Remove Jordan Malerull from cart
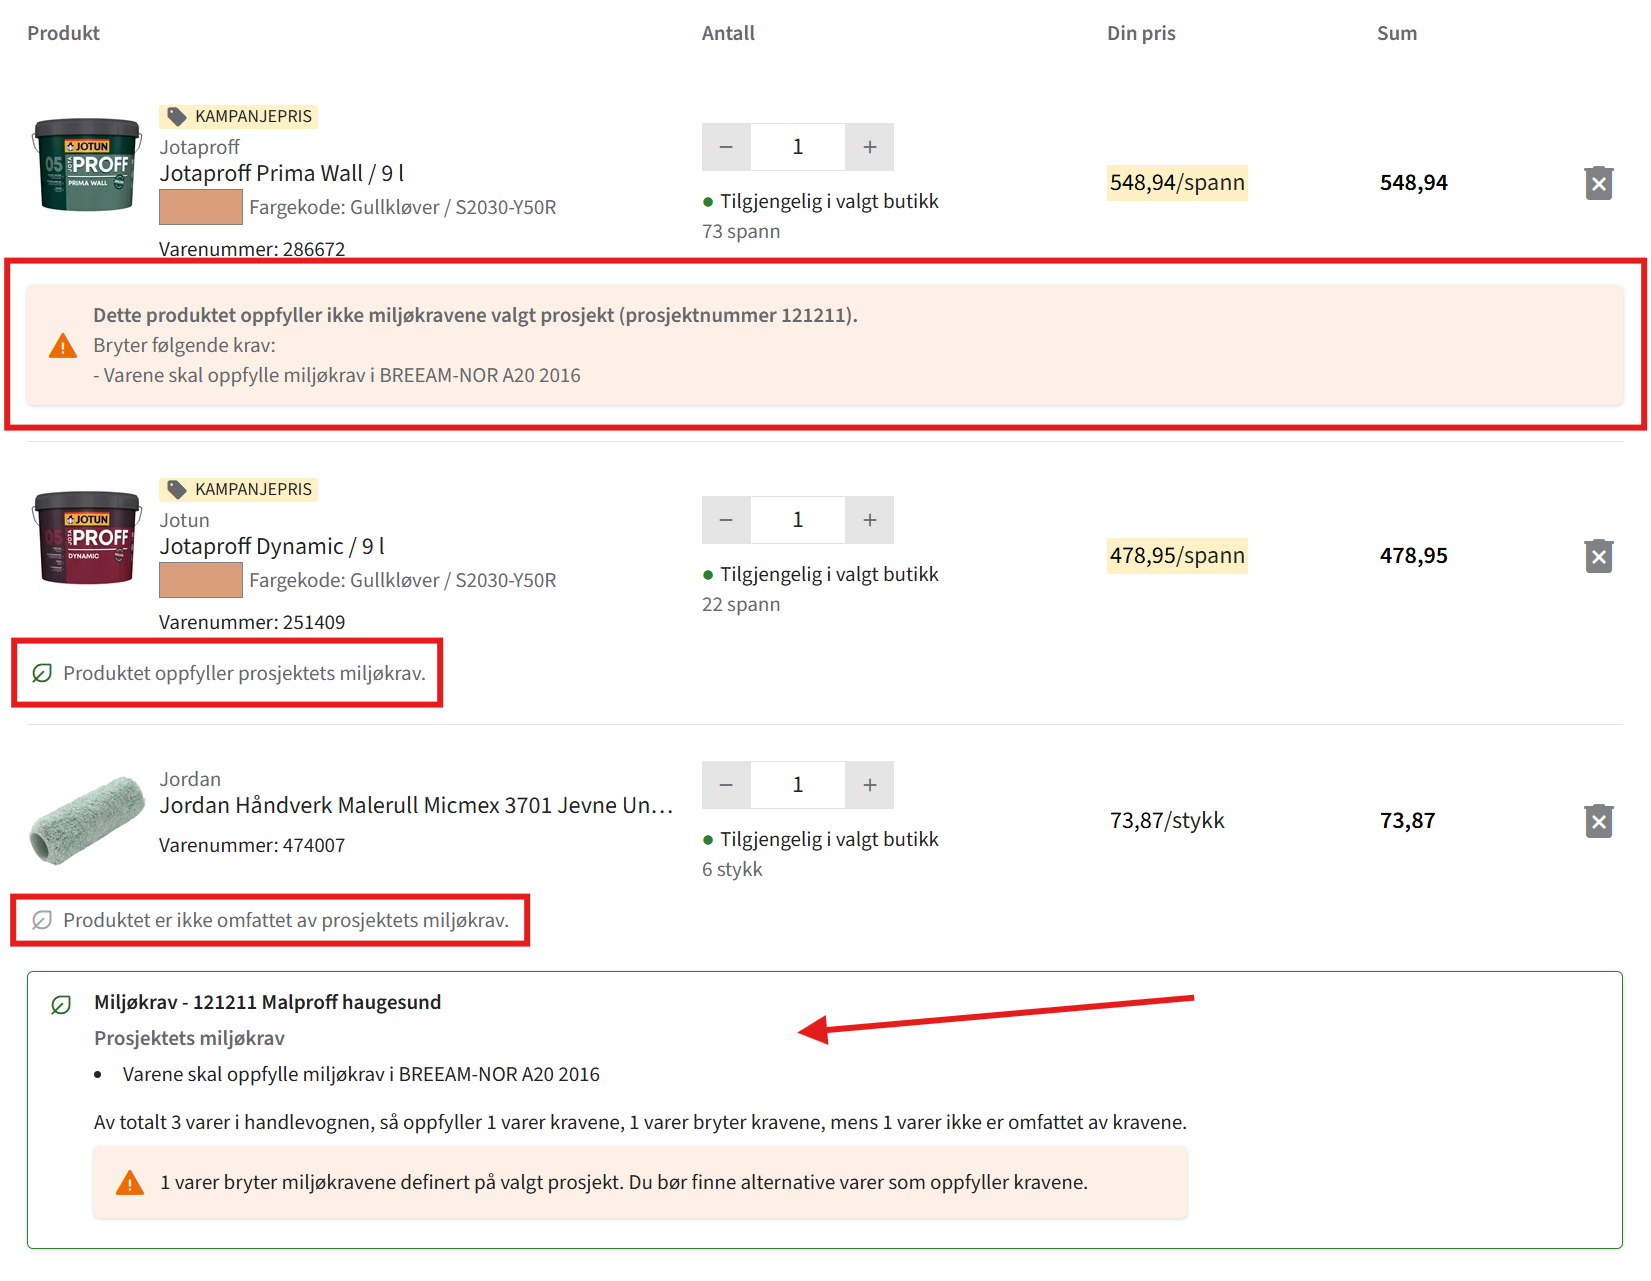The height and width of the screenshot is (1281, 1651). tap(1598, 821)
